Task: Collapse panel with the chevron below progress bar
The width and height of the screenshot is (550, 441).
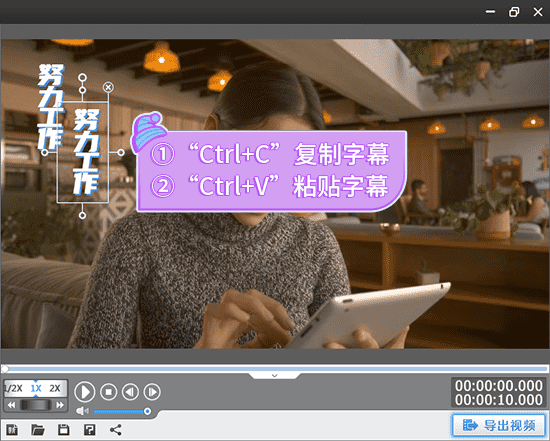Action: (275, 375)
